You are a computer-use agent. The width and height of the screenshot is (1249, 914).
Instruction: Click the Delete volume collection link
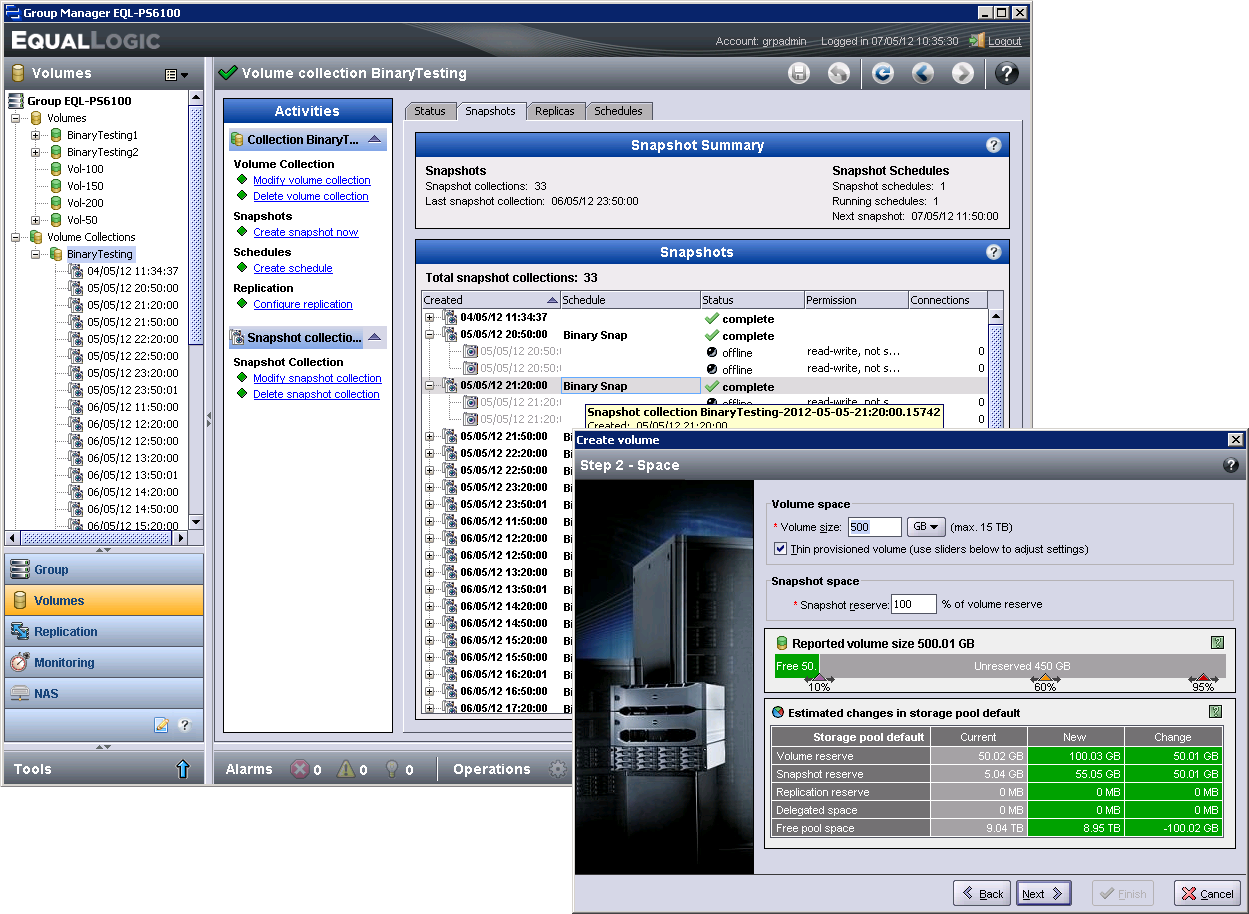click(310, 196)
